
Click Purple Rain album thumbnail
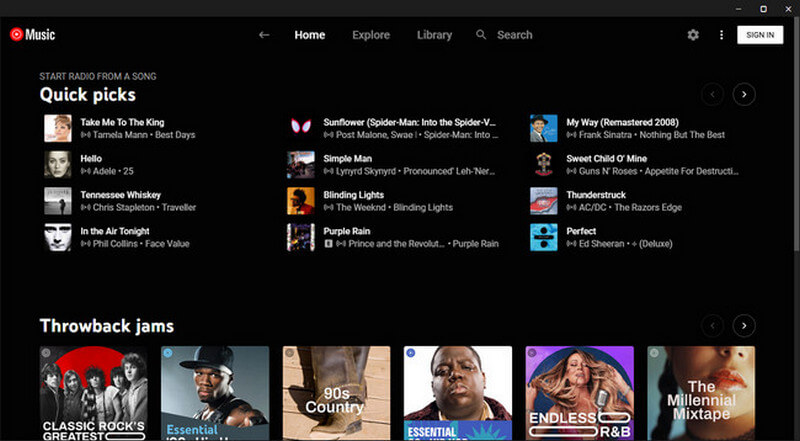coord(301,237)
